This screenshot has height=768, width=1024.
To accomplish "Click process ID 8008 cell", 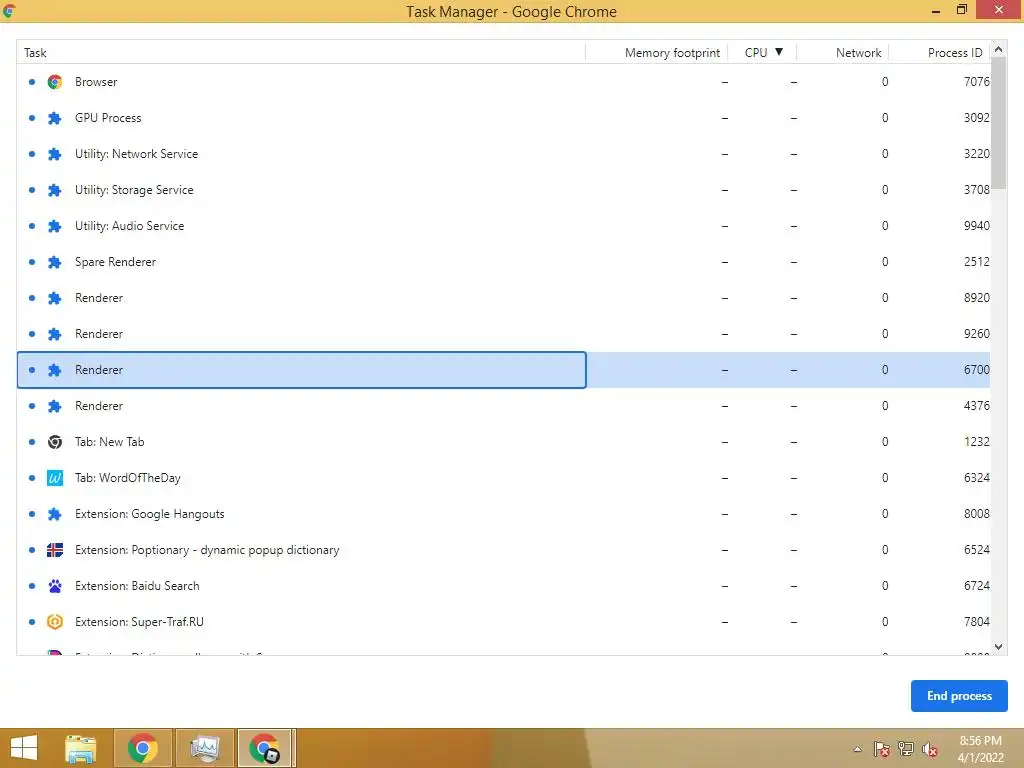I will click(x=976, y=514).
